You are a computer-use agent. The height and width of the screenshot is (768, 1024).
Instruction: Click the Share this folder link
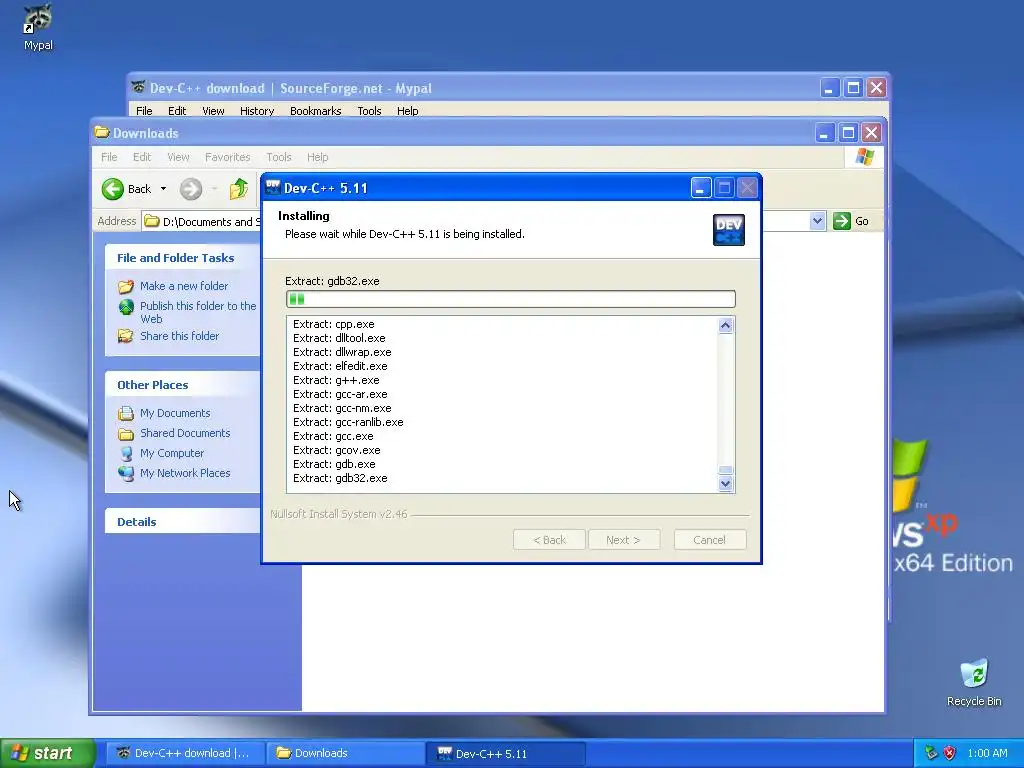tap(180, 336)
